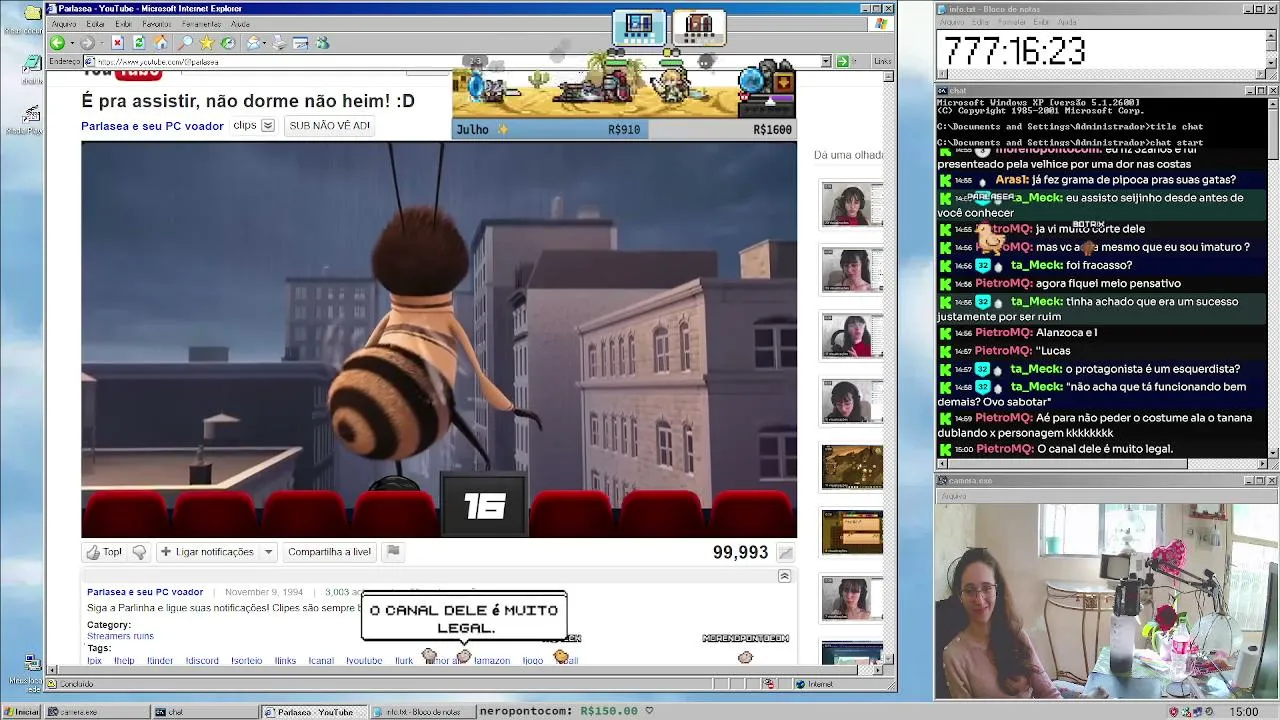Open the forward button history dropdown arrow
Screen dimensions: 1280x720
click(x=100, y=43)
